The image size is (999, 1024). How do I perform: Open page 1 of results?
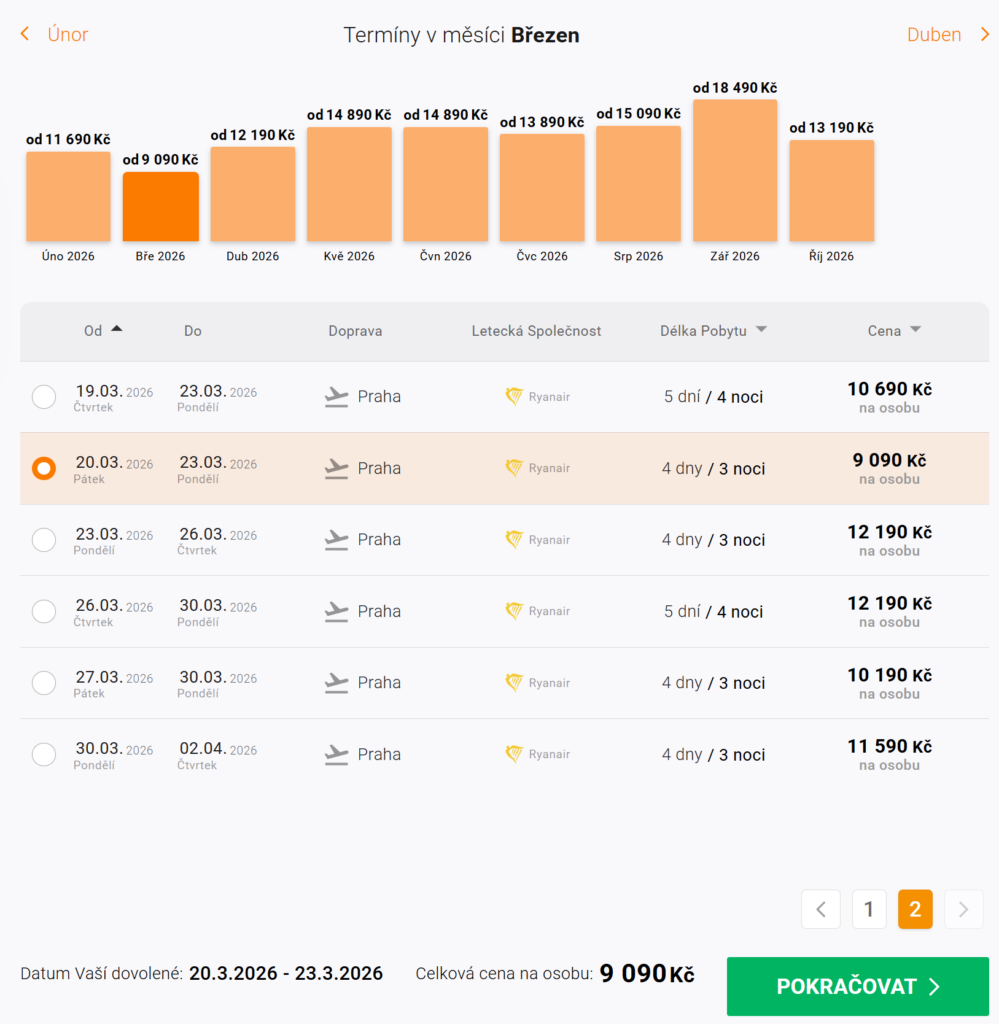(869, 909)
